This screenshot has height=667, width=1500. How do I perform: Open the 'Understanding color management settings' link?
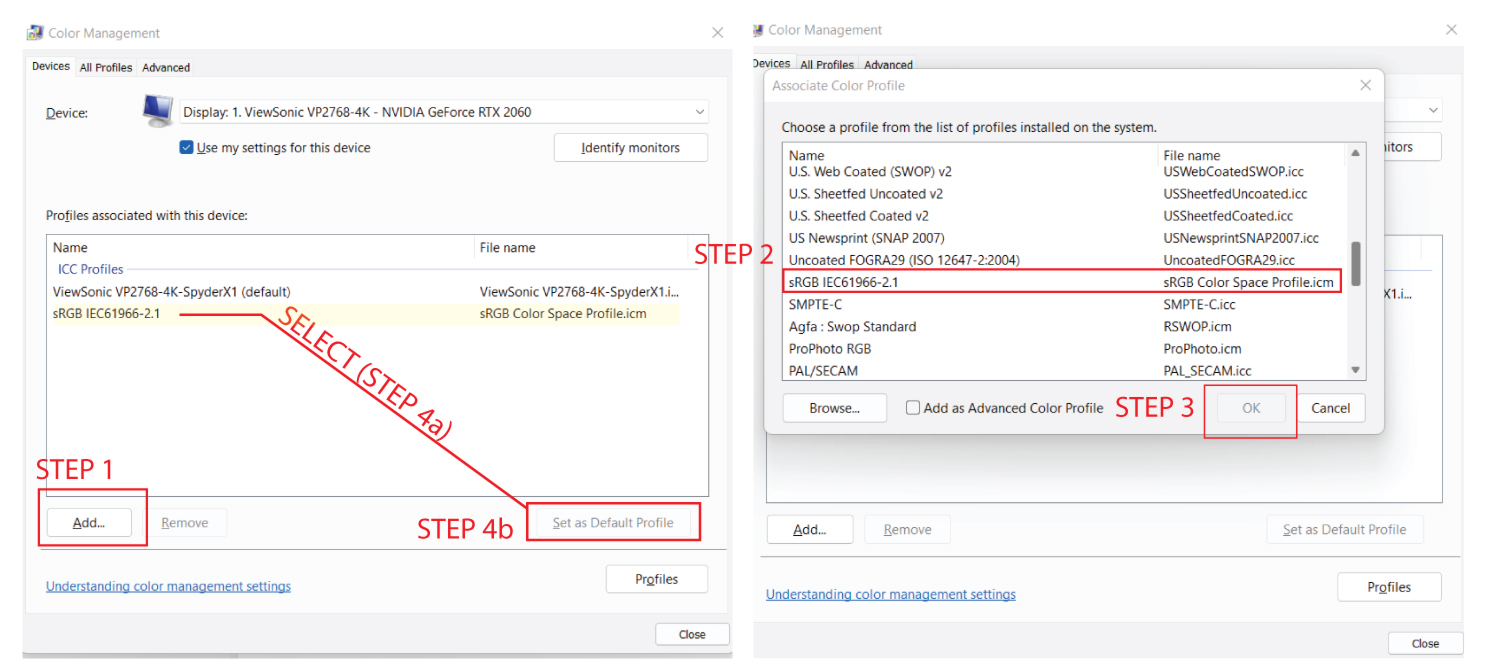coord(168,585)
